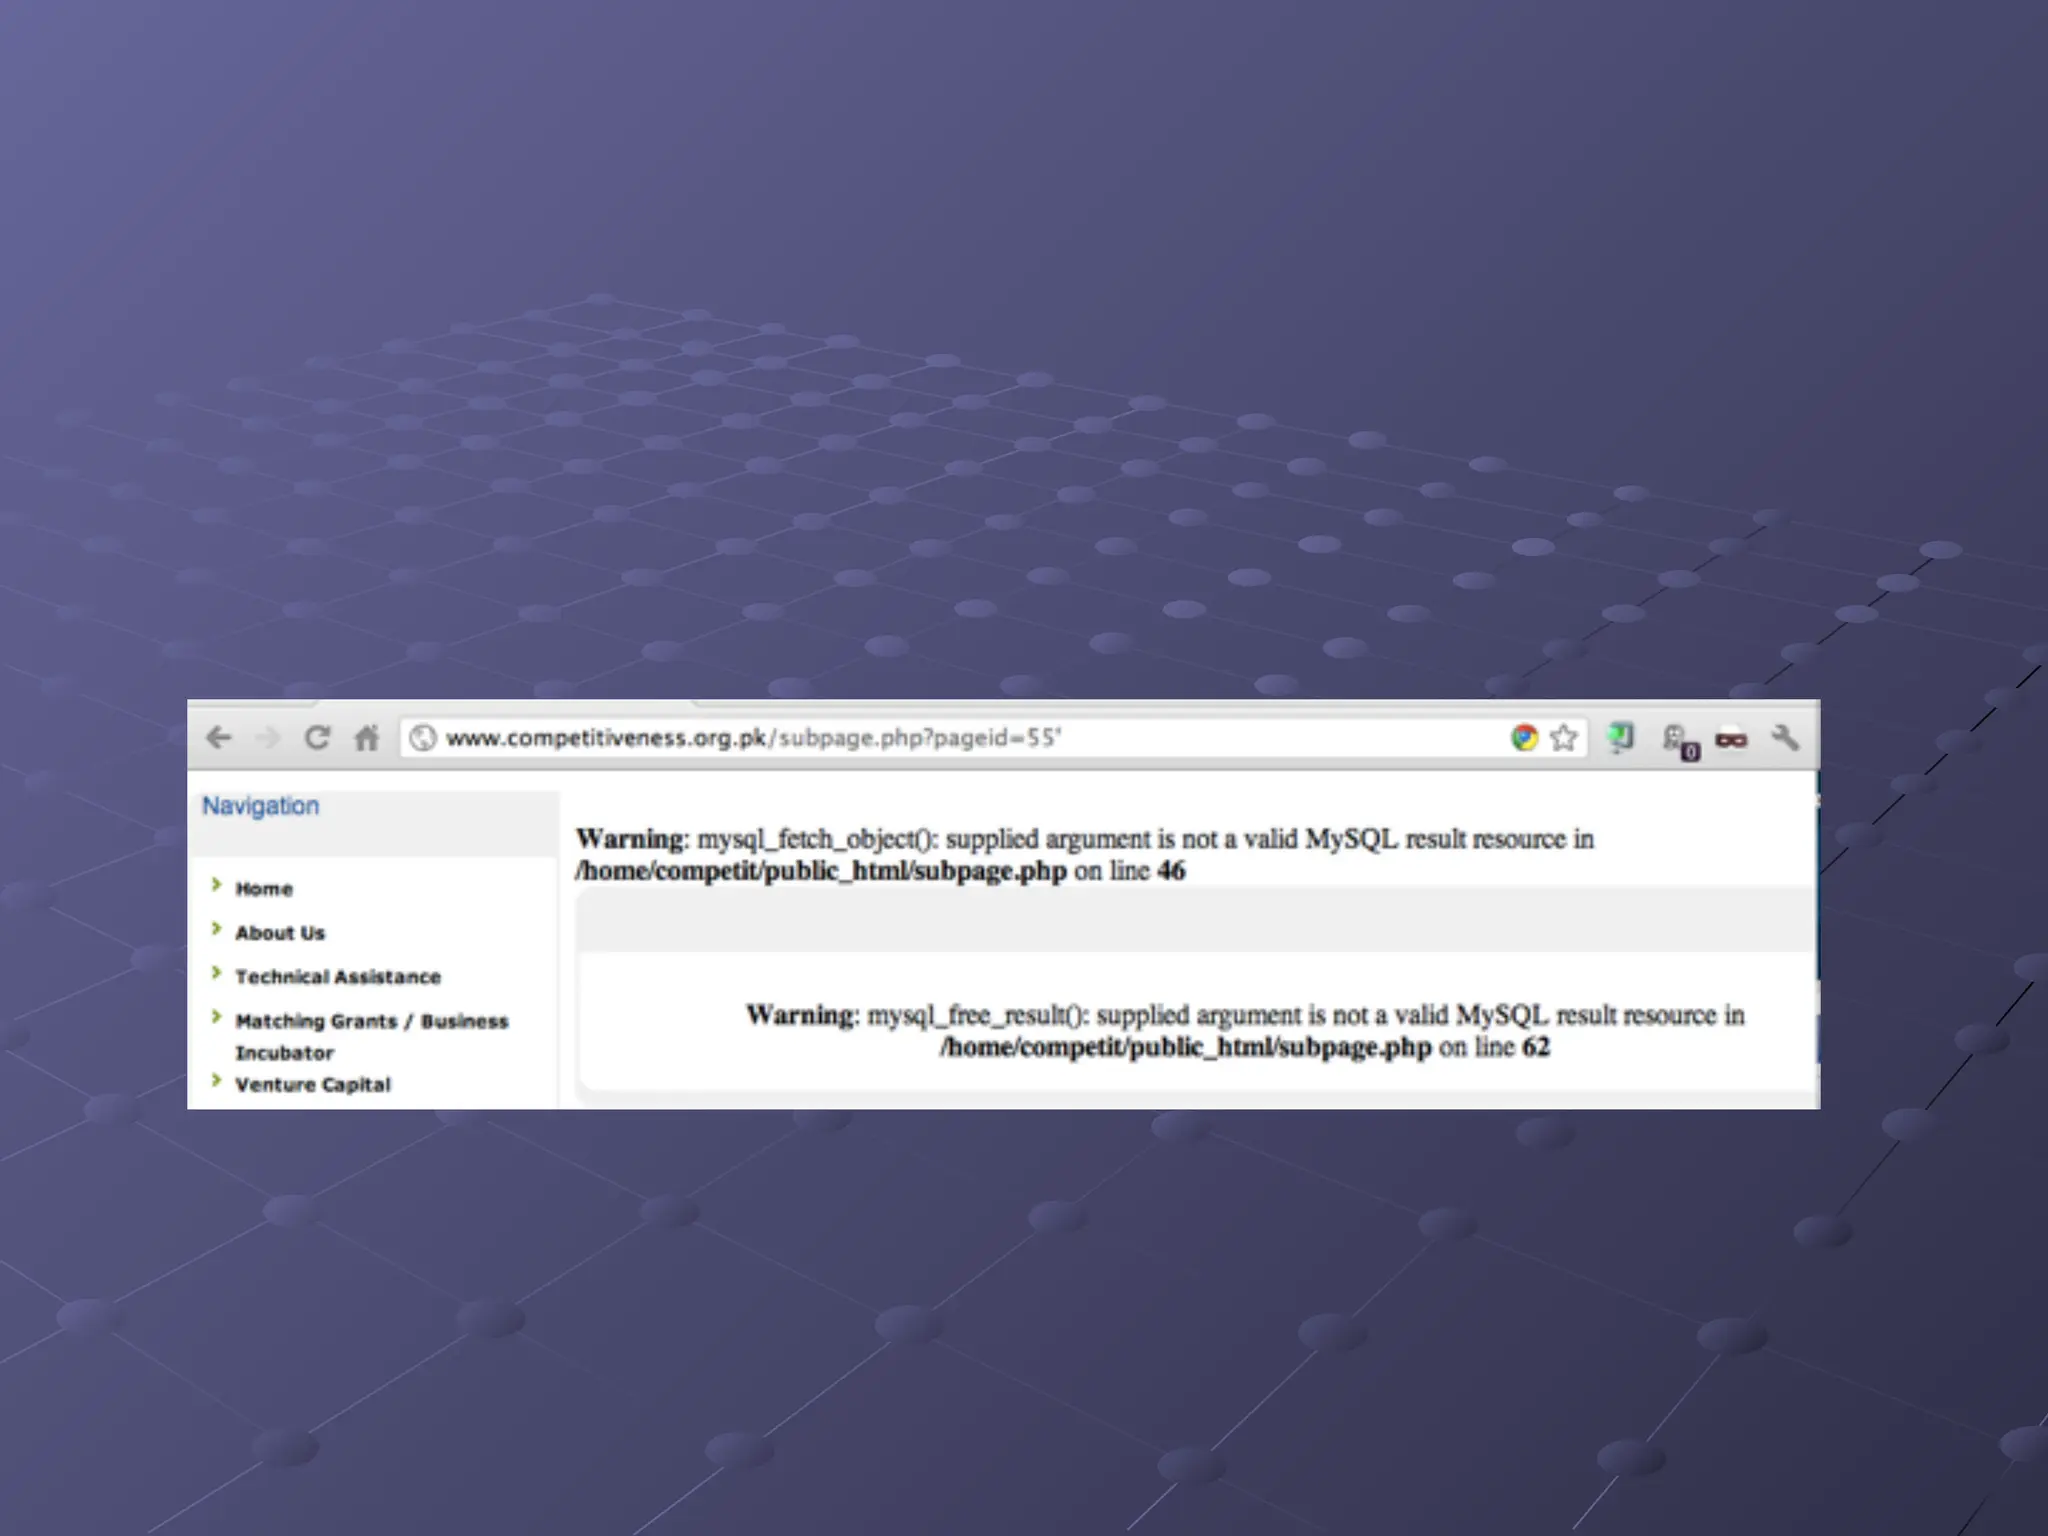This screenshot has width=2048, height=1536.
Task: Click the Chrome logo in address bar
Action: click(x=1524, y=738)
